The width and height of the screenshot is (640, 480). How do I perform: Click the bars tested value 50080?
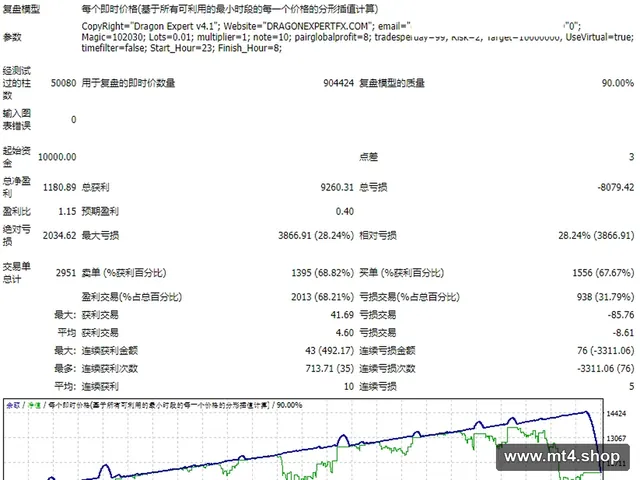63,83
